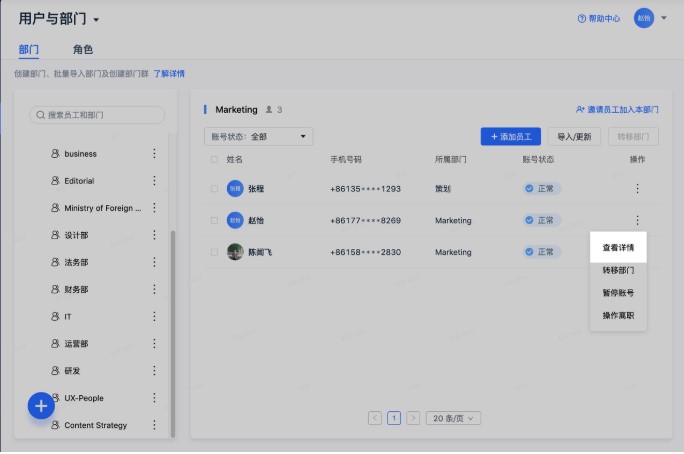Check the box for 陈闻飞
This screenshot has height=454, width=684.
click(x=214, y=252)
